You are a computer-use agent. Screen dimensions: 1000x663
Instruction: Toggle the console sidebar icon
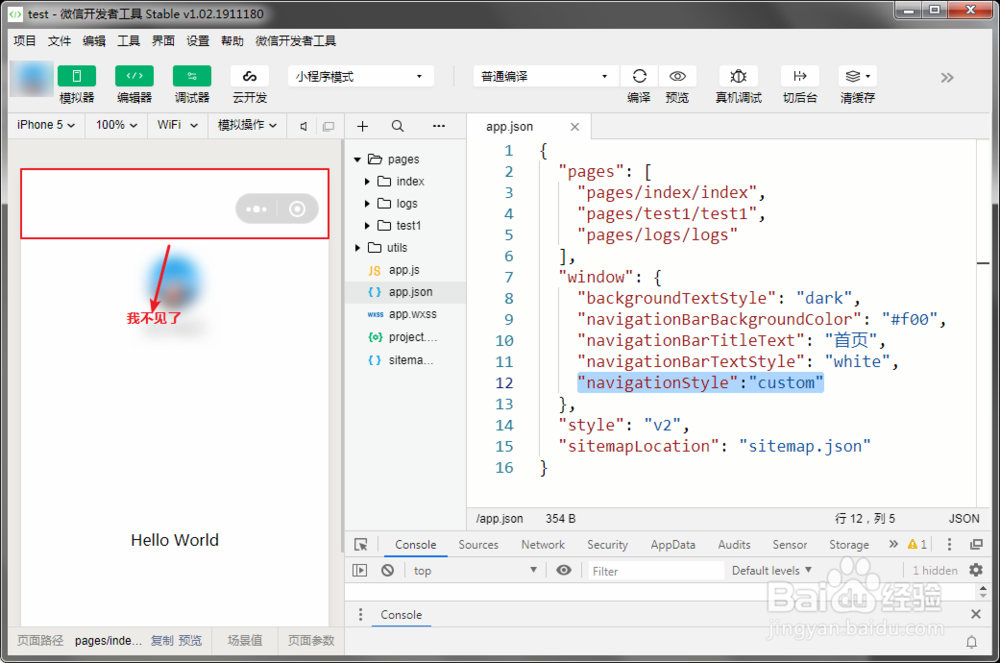tap(360, 570)
